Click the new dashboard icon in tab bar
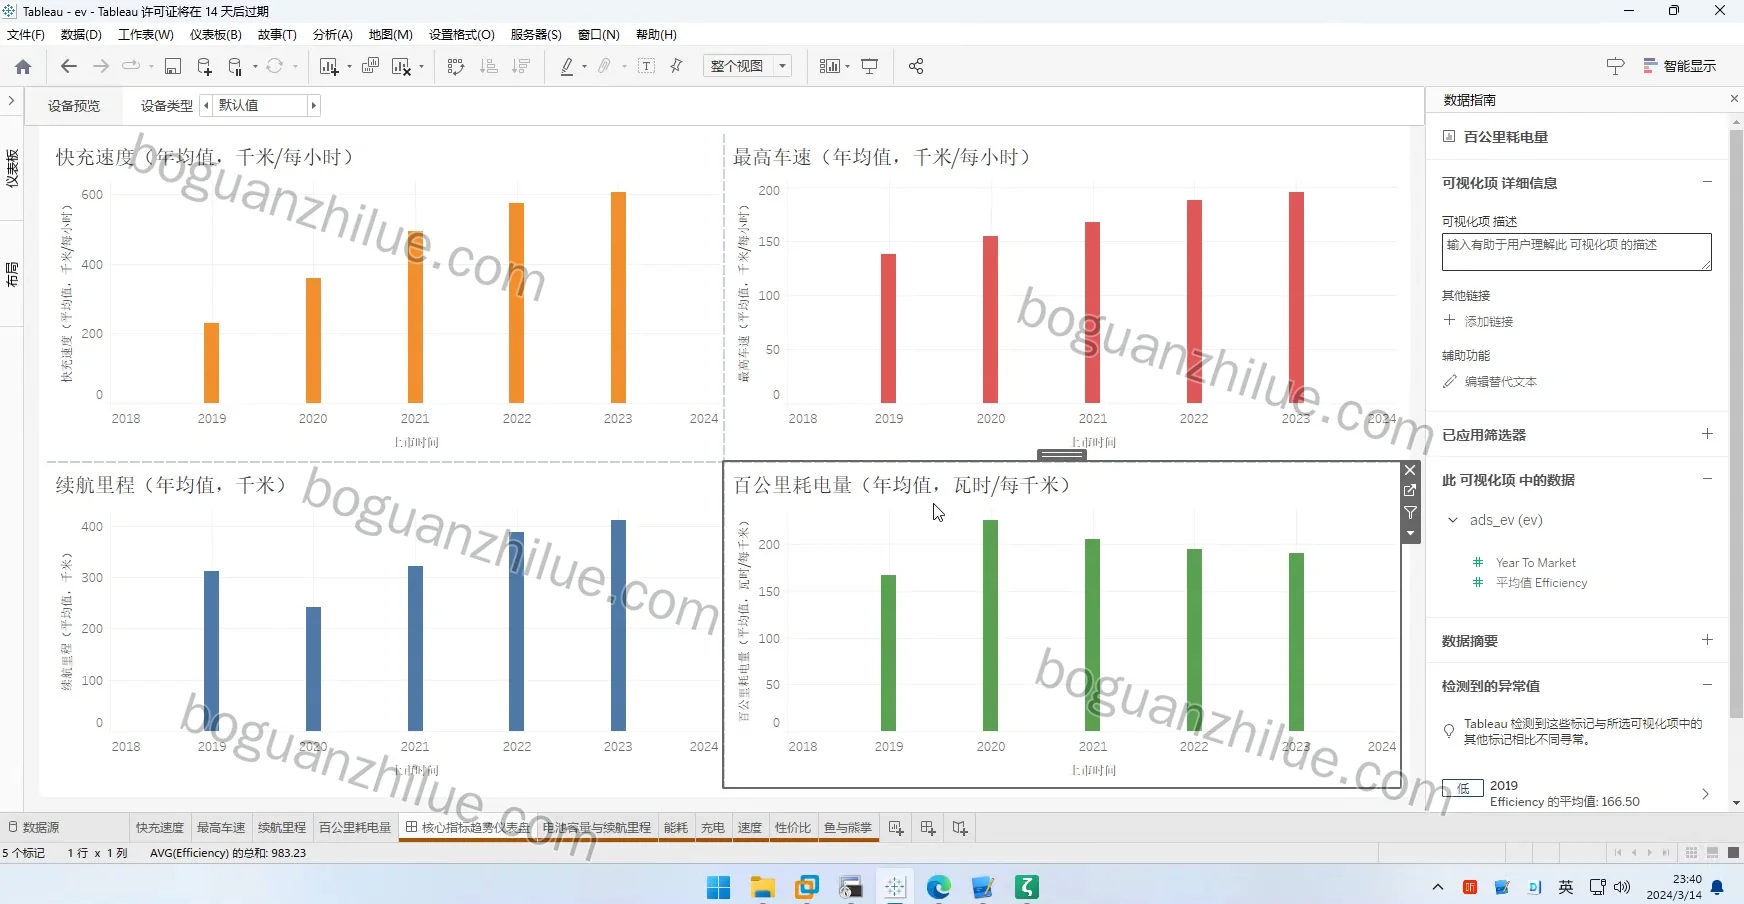Screen dimensions: 1744x904 [x=928, y=828]
